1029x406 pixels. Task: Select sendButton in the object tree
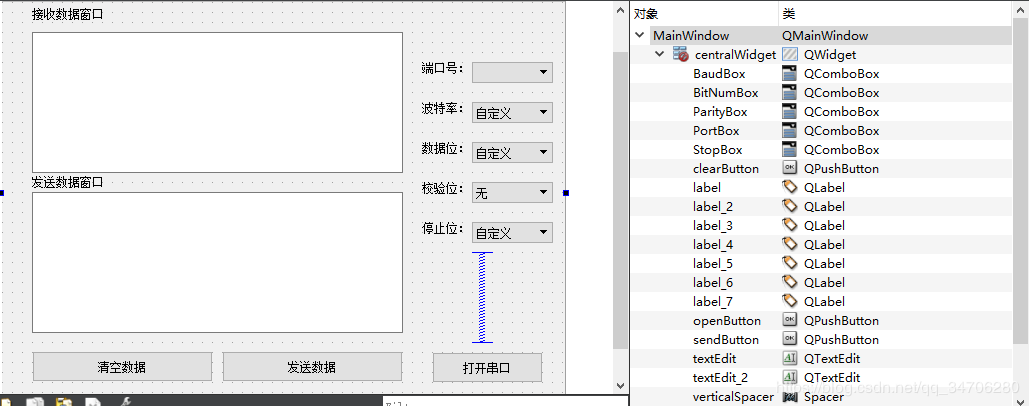pos(726,340)
